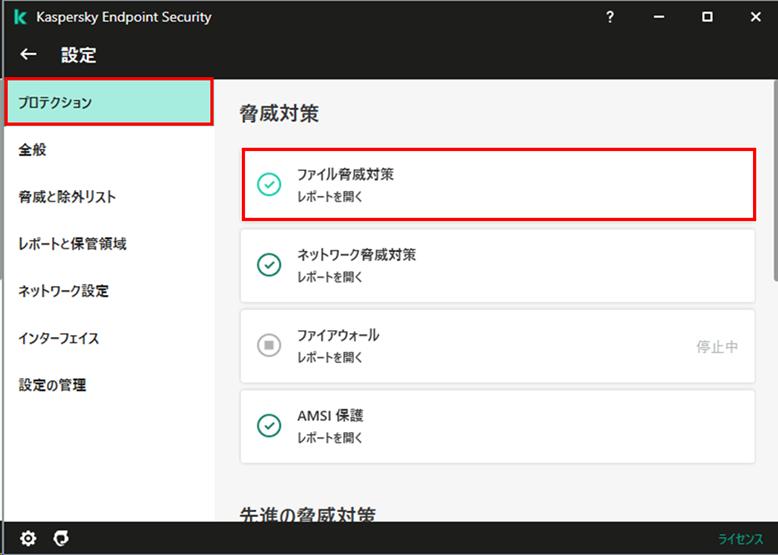The image size is (778, 555).
Task: Open the AMSI 保護 component title
Action: pyautogui.click(x=330, y=416)
